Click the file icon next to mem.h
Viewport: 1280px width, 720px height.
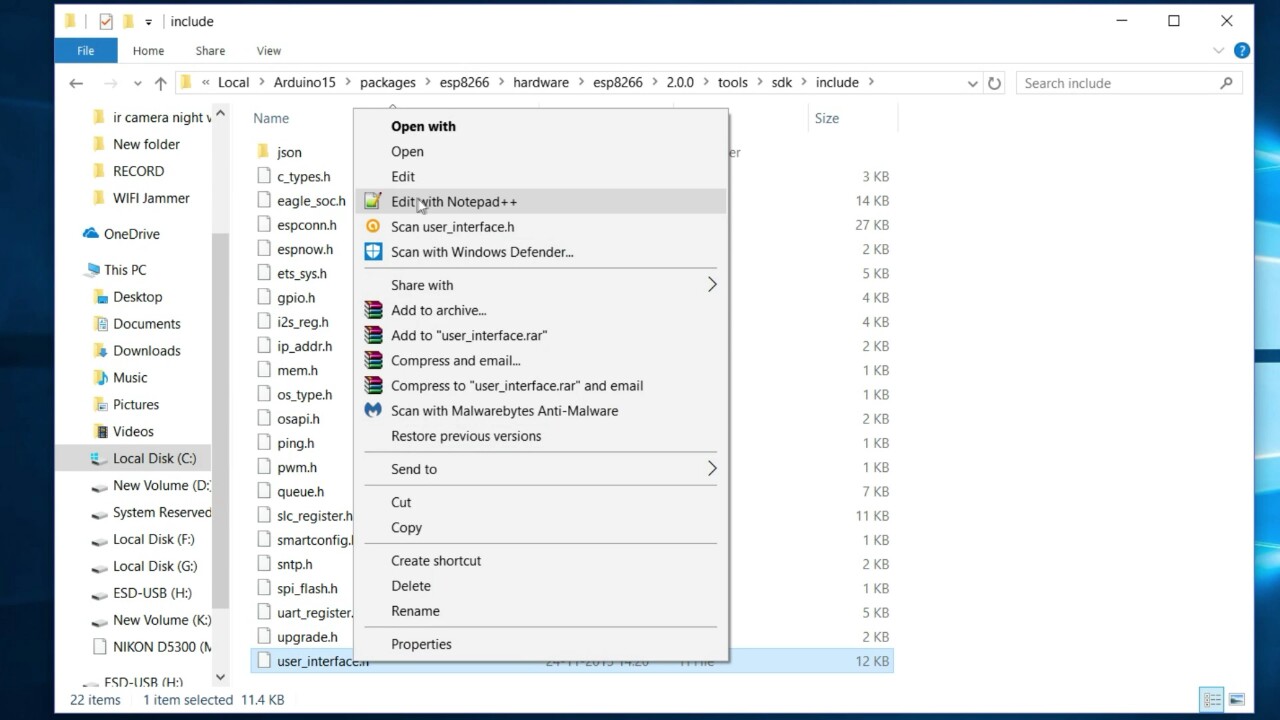[264, 370]
